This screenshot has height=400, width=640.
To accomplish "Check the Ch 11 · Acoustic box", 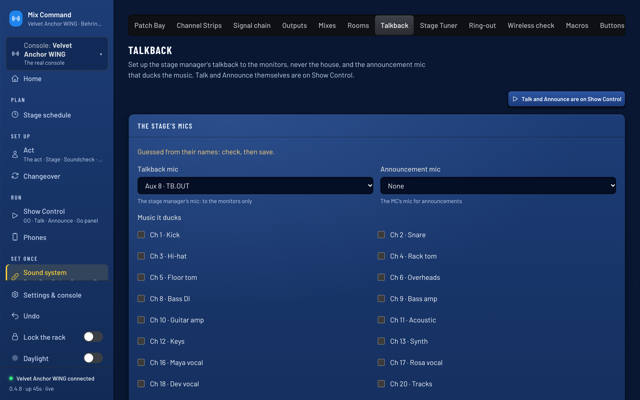I will [381, 320].
